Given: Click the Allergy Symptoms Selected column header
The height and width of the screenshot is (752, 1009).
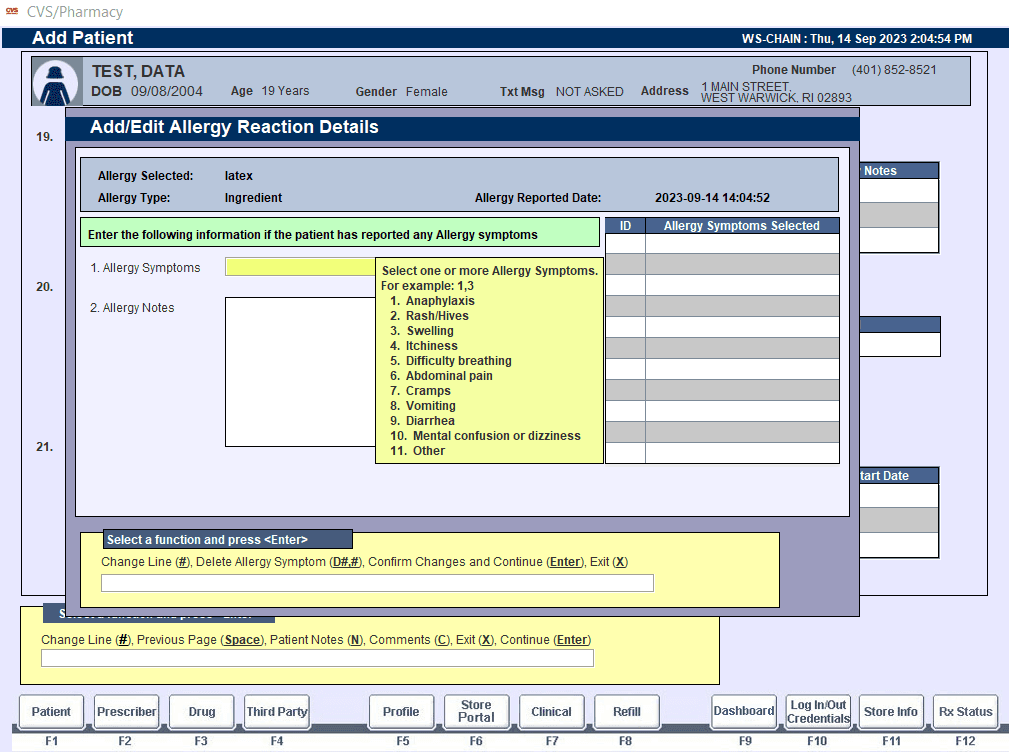Looking at the screenshot, I should click(x=742, y=226).
